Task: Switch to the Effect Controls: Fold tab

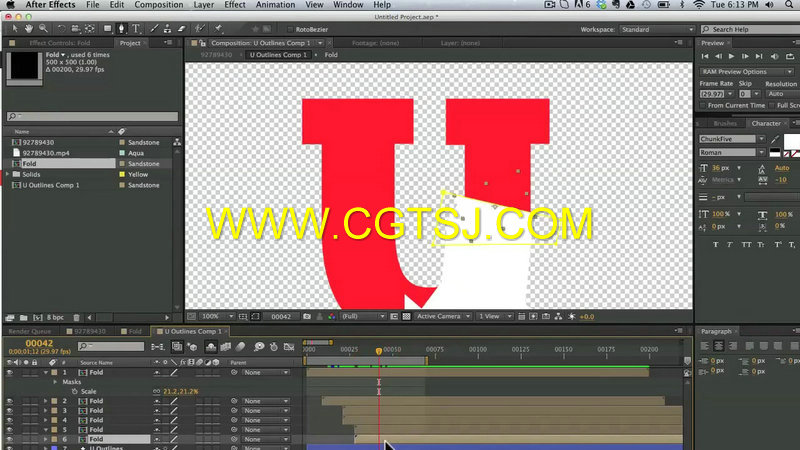Action: click(x=60, y=43)
